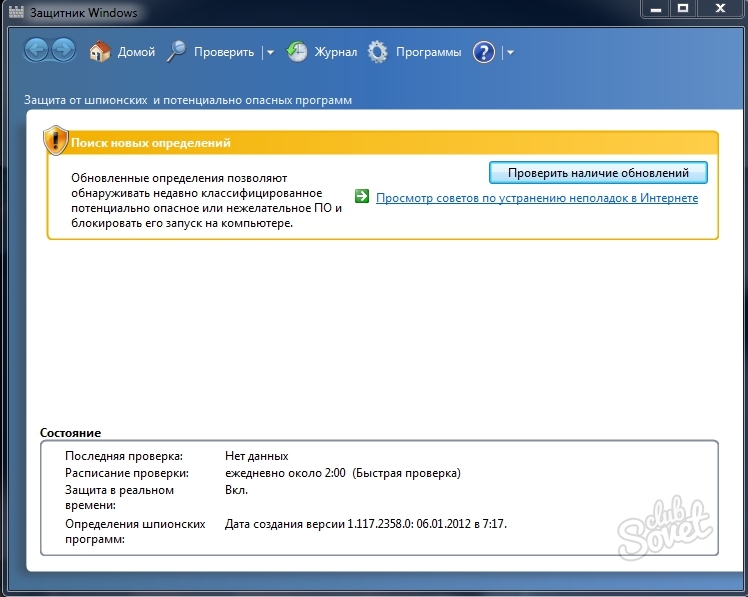This screenshot has height=597, width=748.
Task: Click the Нет данных last scan value
Action: (257, 456)
